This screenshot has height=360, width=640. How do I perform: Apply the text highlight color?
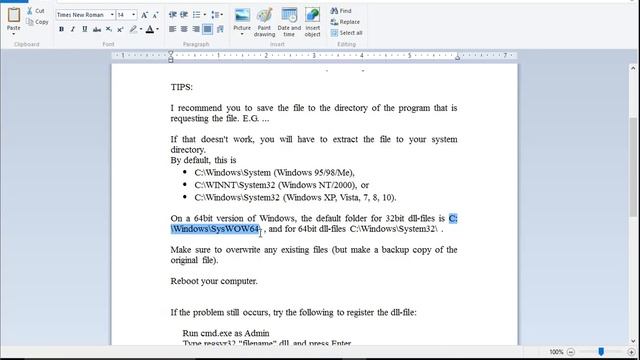[x=133, y=29]
